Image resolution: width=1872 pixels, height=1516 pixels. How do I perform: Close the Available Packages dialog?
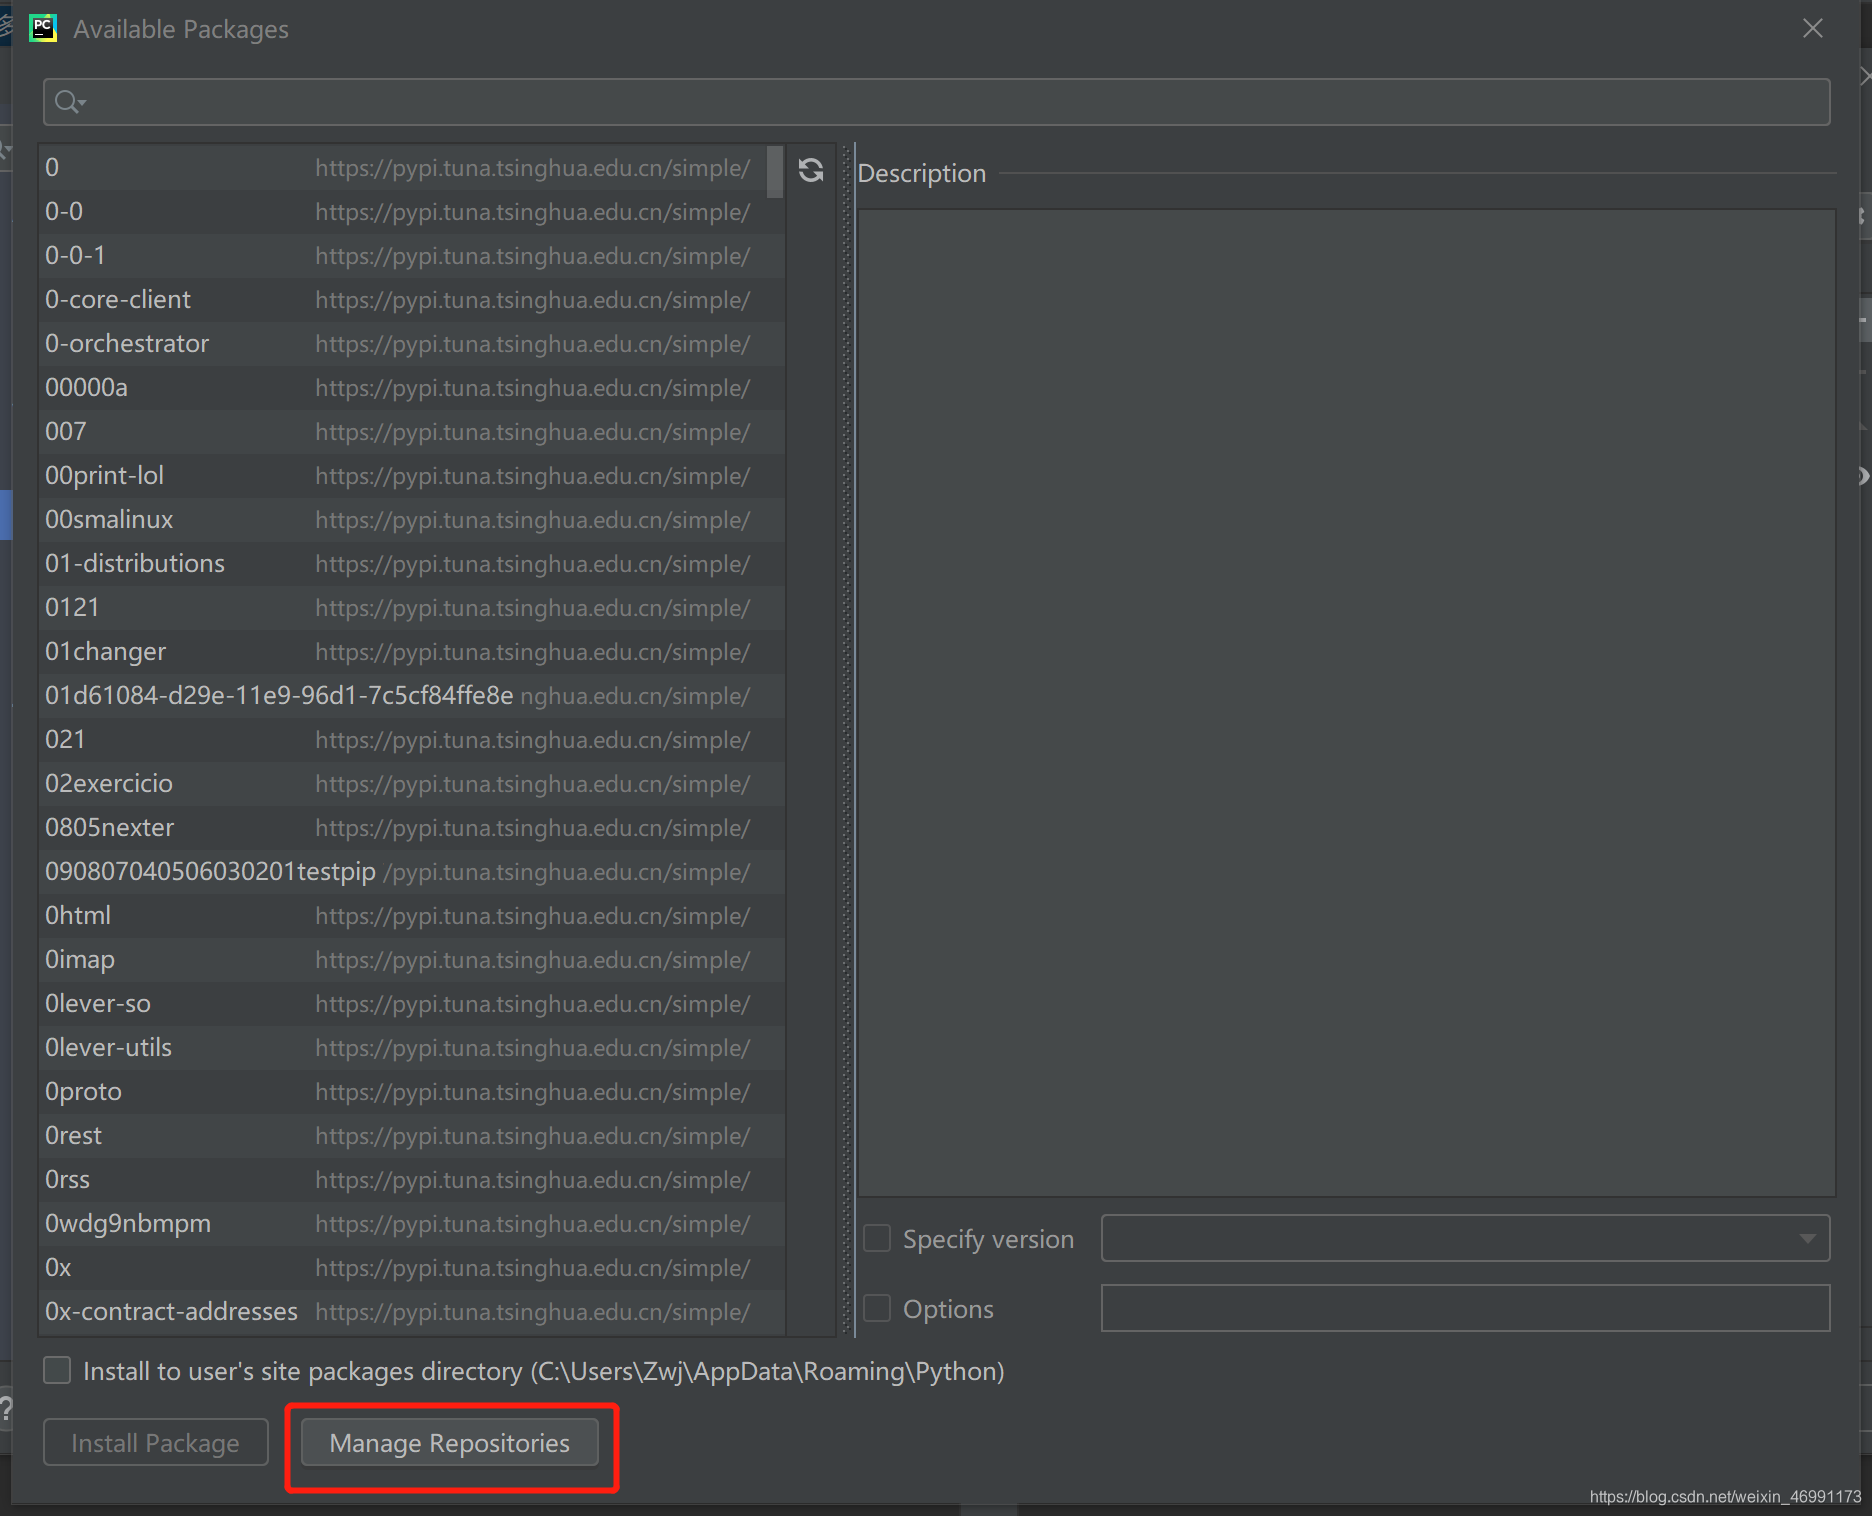pyautogui.click(x=1813, y=28)
